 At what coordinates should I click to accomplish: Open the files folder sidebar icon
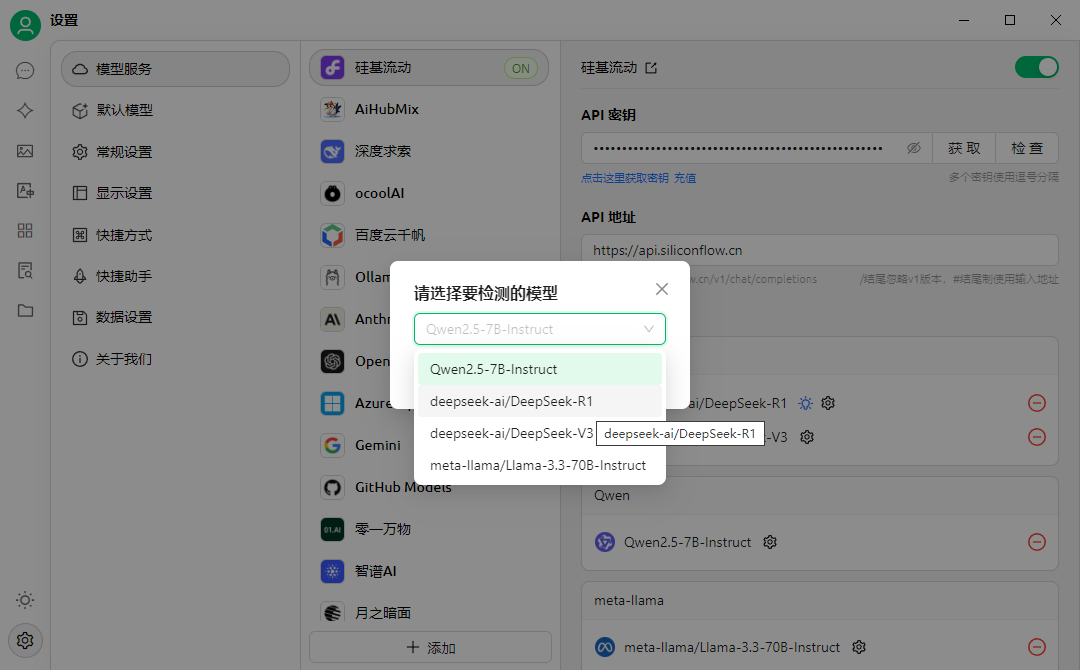click(25, 311)
